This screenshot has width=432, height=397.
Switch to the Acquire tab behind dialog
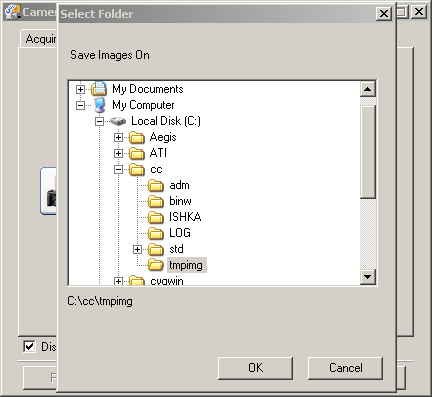point(40,39)
